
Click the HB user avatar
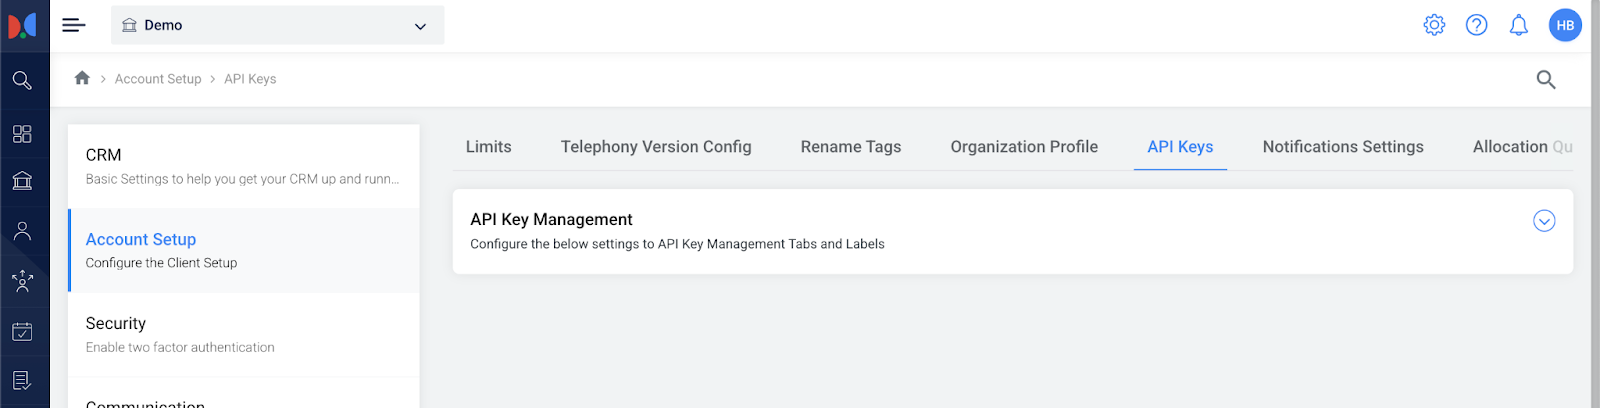(x=1564, y=25)
